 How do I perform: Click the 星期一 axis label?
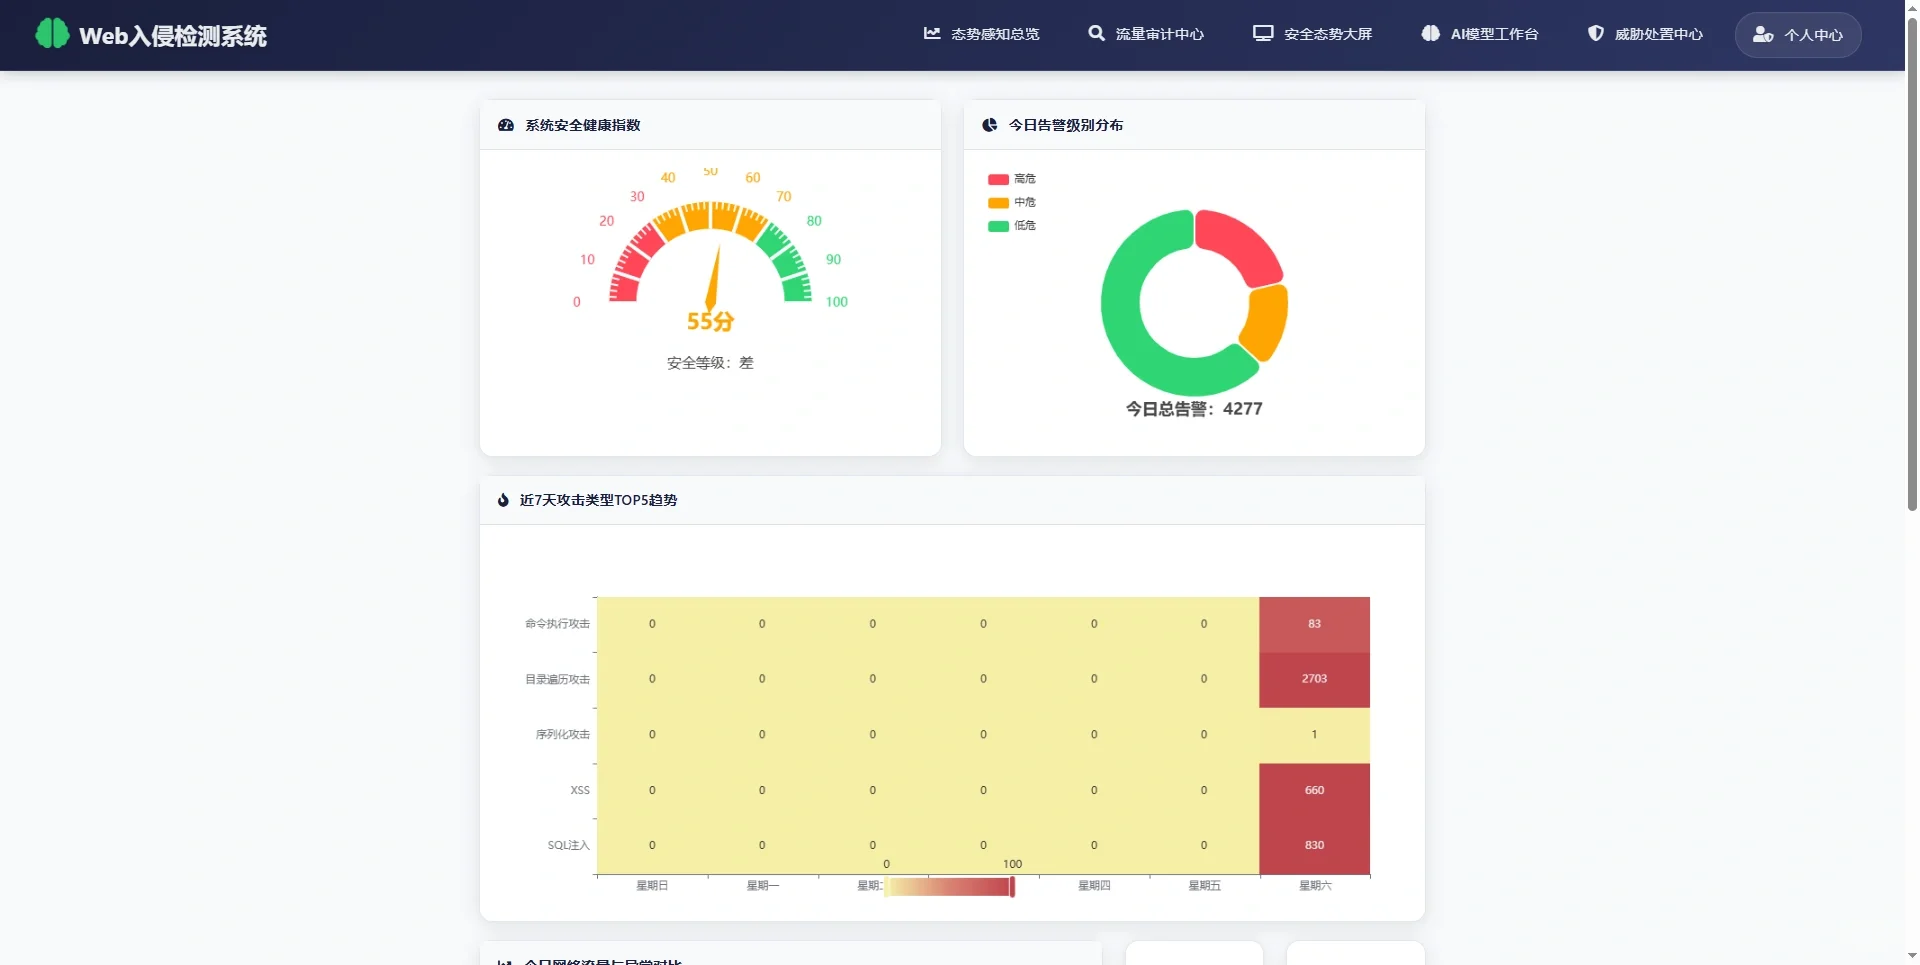tap(762, 886)
